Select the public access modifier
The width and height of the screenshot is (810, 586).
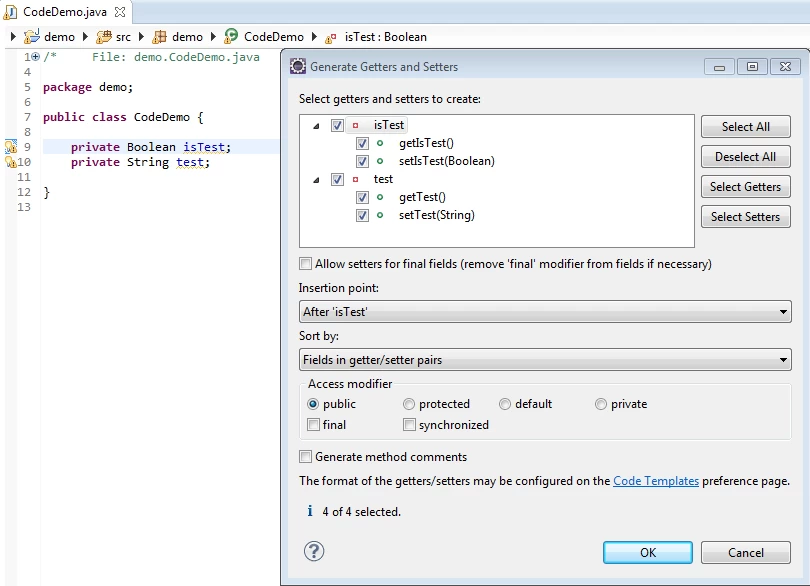pyautogui.click(x=313, y=404)
